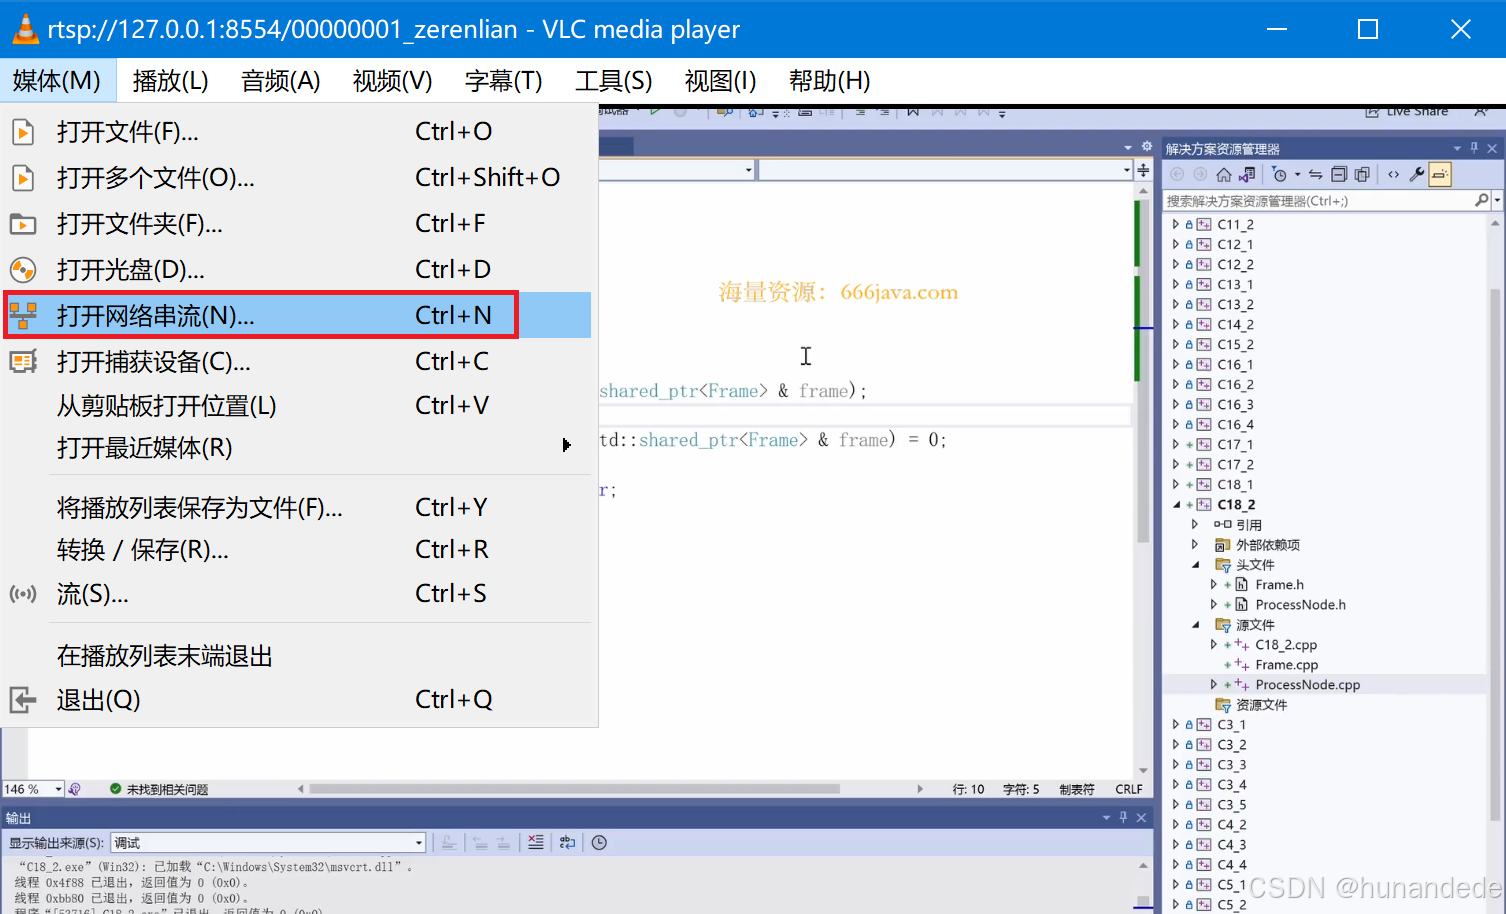Click the Open Capture Device icon

(x=23, y=362)
